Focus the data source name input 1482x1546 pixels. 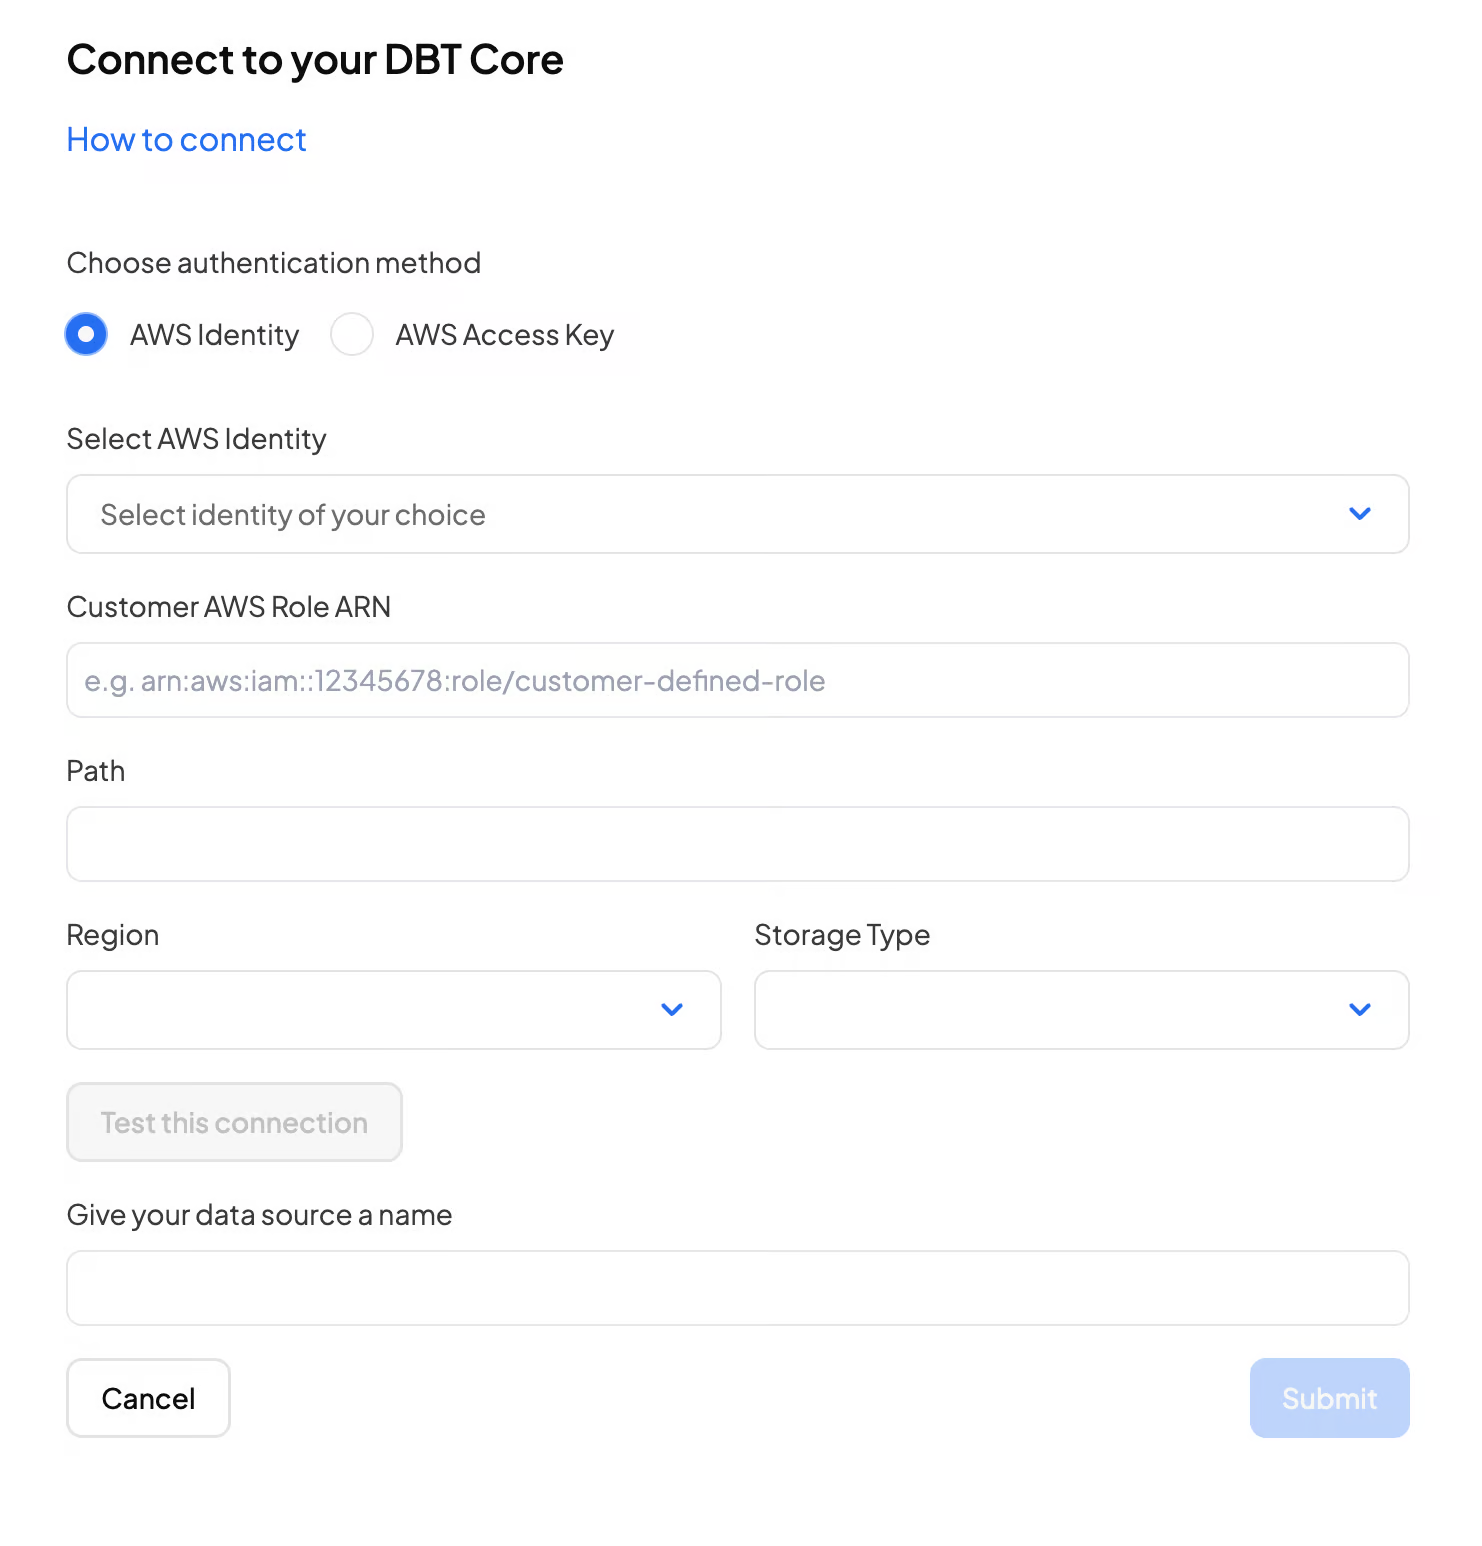pyautogui.click(x=737, y=1288)
